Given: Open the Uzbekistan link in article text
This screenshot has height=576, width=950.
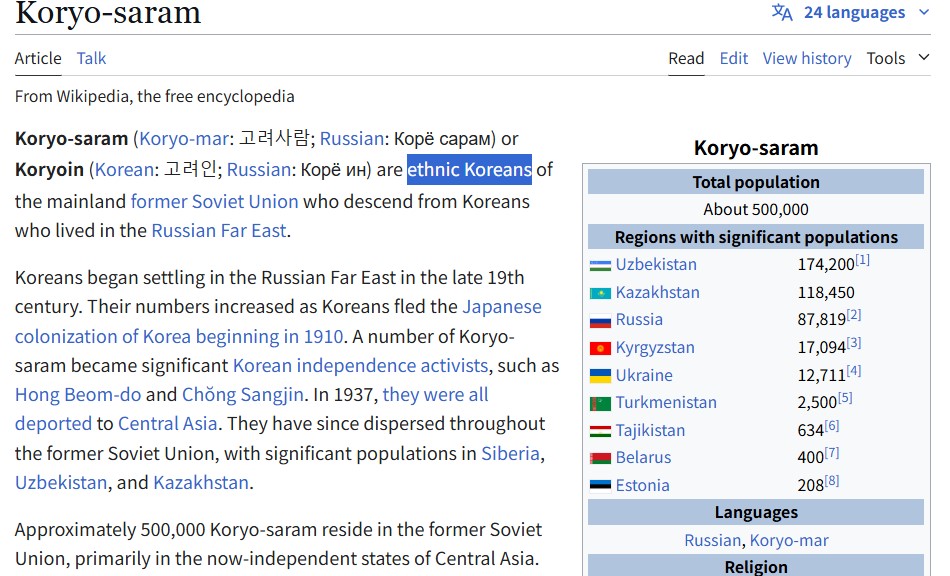Looking at the screenshot, I should 61,483.
